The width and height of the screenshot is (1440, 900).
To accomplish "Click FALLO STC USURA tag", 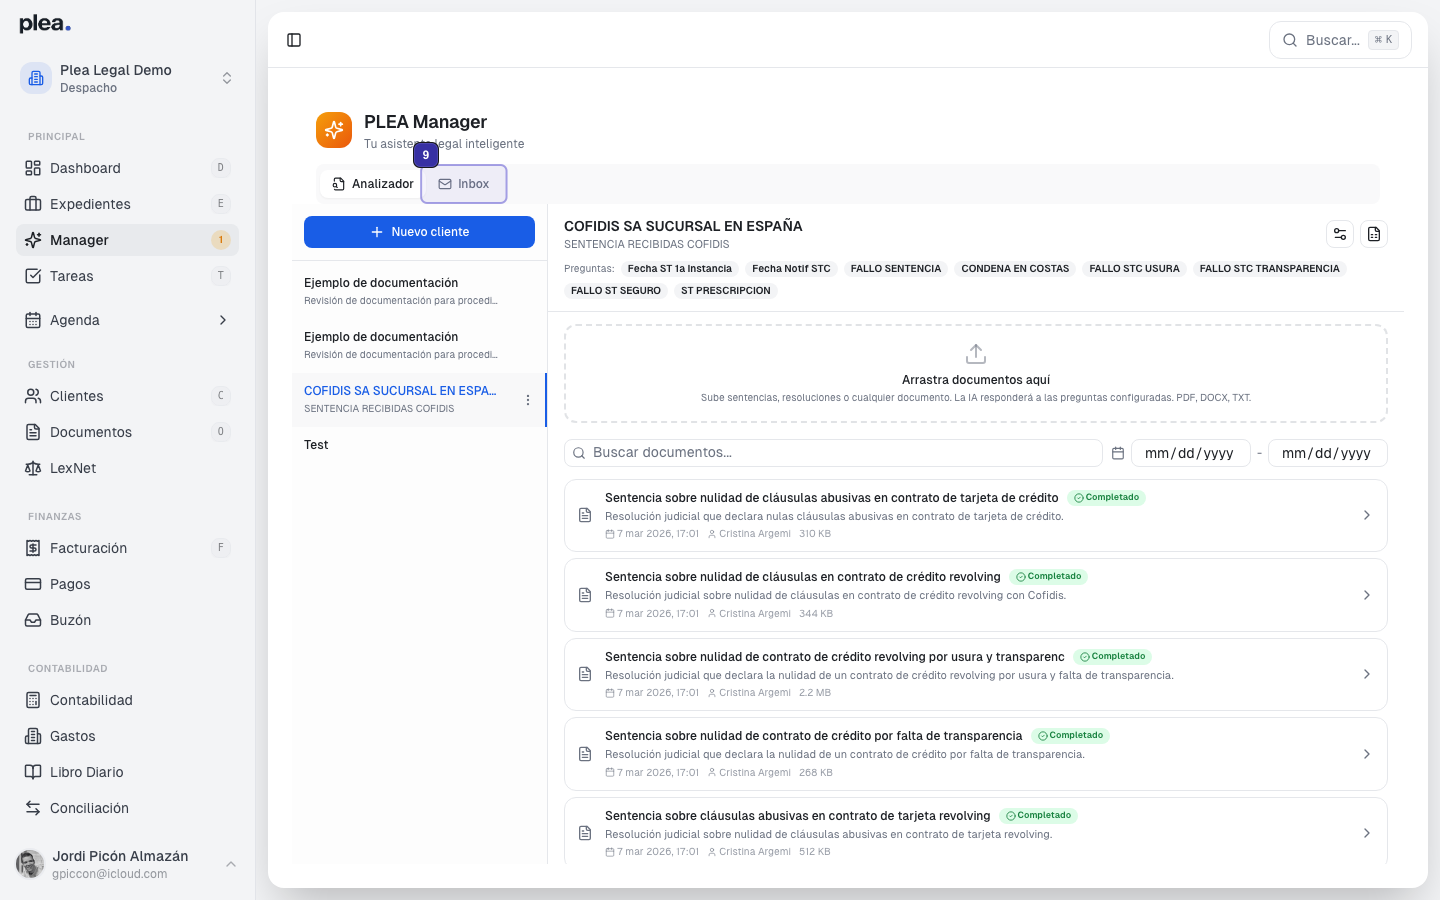I will click(x=1134, y=269).
